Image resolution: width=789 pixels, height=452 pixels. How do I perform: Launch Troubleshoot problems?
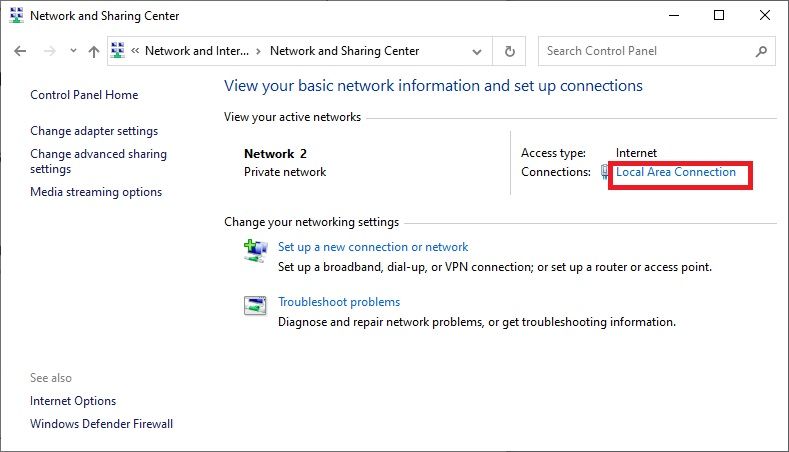tap(339, 302)
